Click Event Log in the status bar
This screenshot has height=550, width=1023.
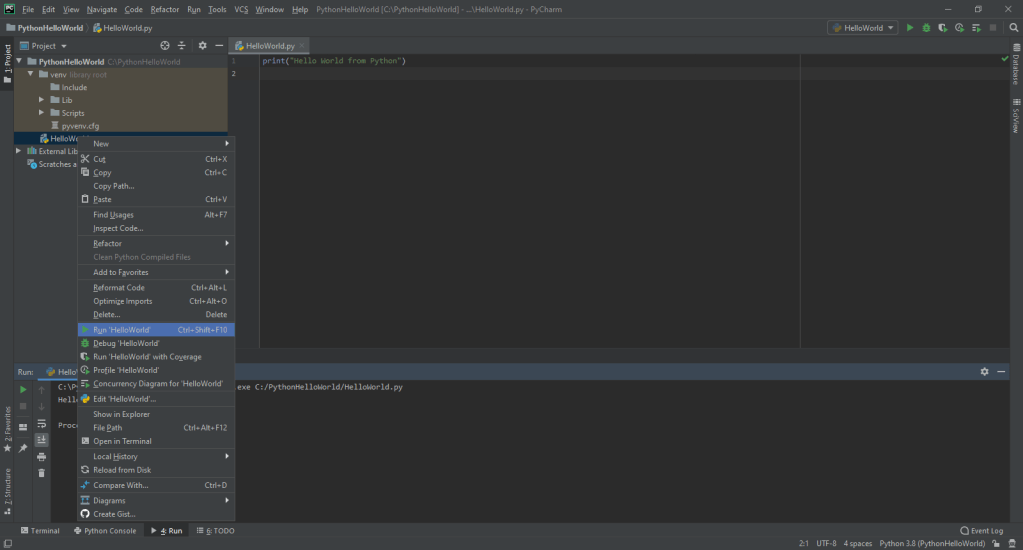pos(981,531)
